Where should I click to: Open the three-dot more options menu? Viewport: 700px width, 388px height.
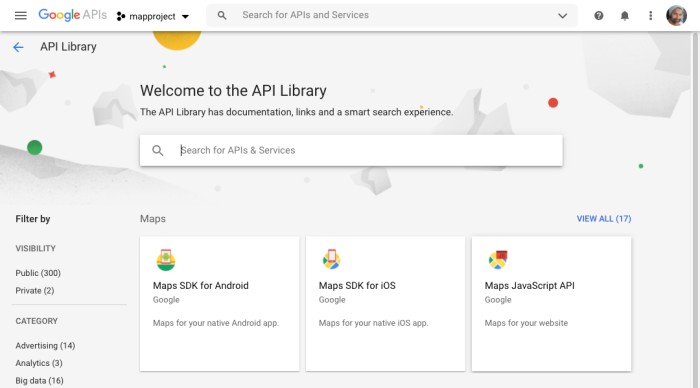pos(650,16)
